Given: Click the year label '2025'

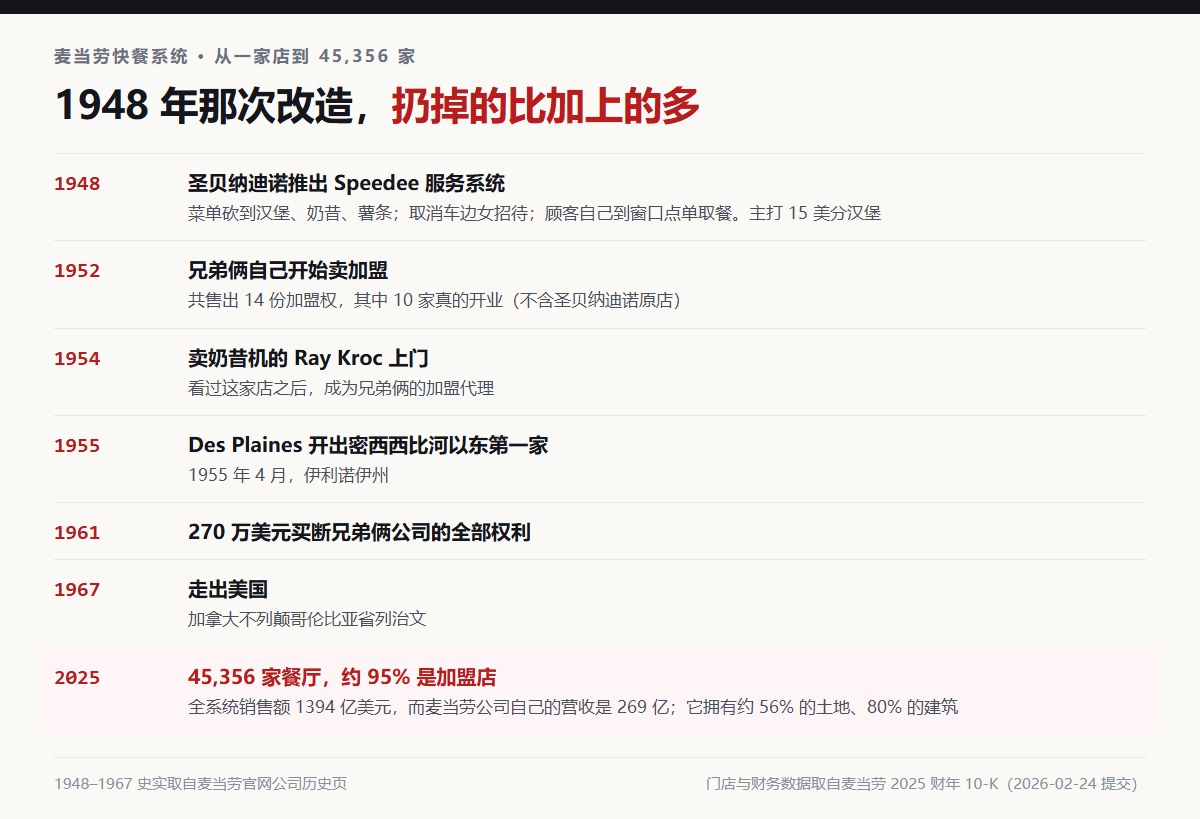Looking at the screenshot, I should click(x=77, y=678).
